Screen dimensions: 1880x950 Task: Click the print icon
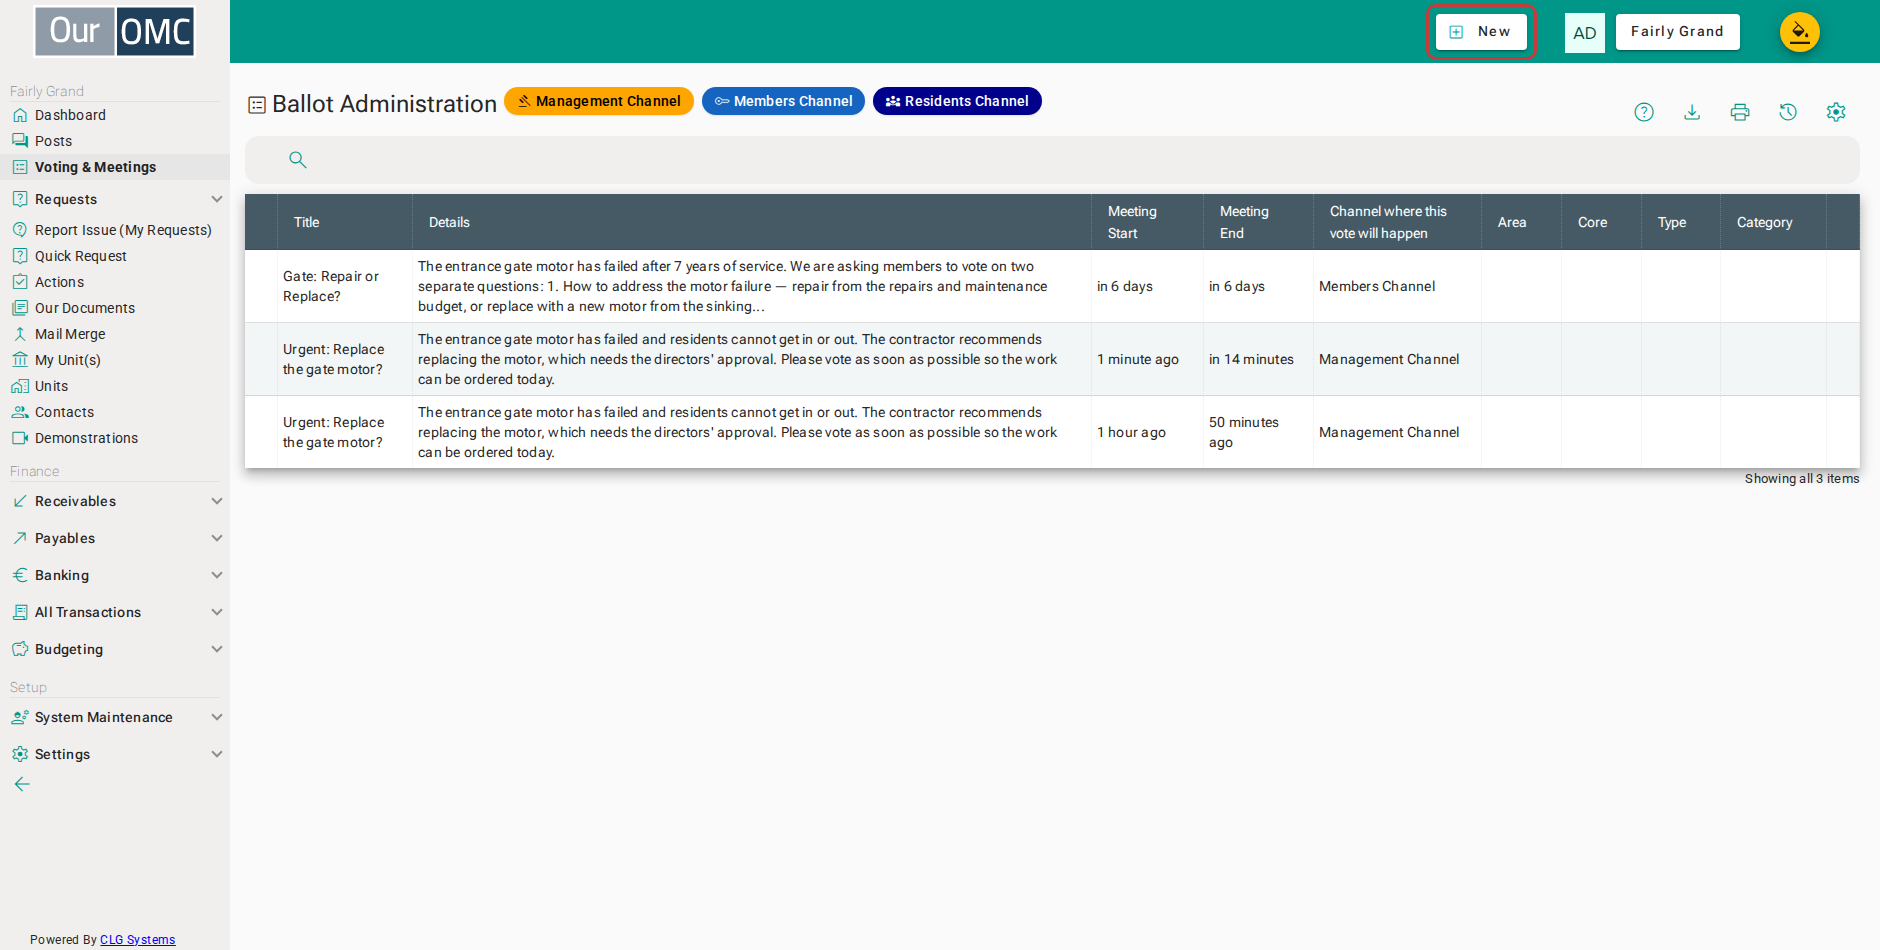1740,112
